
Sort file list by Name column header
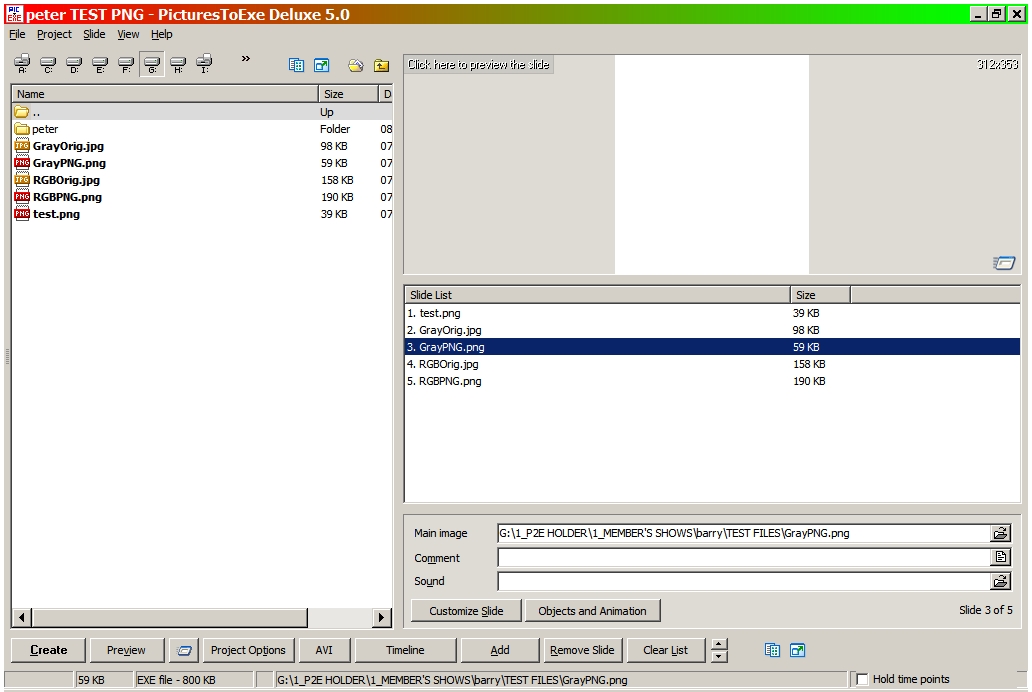point(165,94)
